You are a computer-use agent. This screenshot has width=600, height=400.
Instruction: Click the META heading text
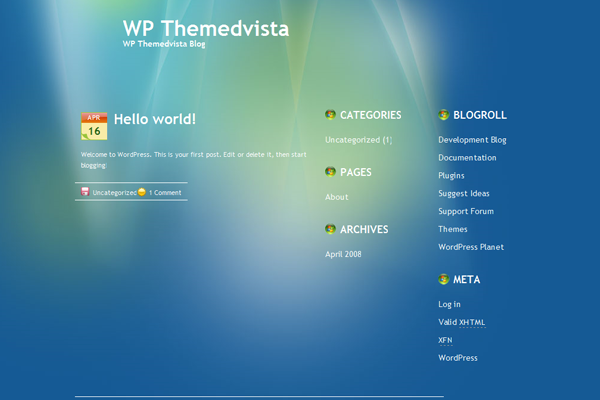point(466,279)
